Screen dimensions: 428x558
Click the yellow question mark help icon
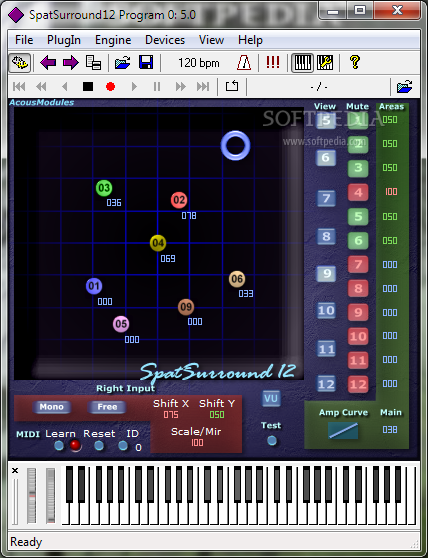[x=355, y=63]
